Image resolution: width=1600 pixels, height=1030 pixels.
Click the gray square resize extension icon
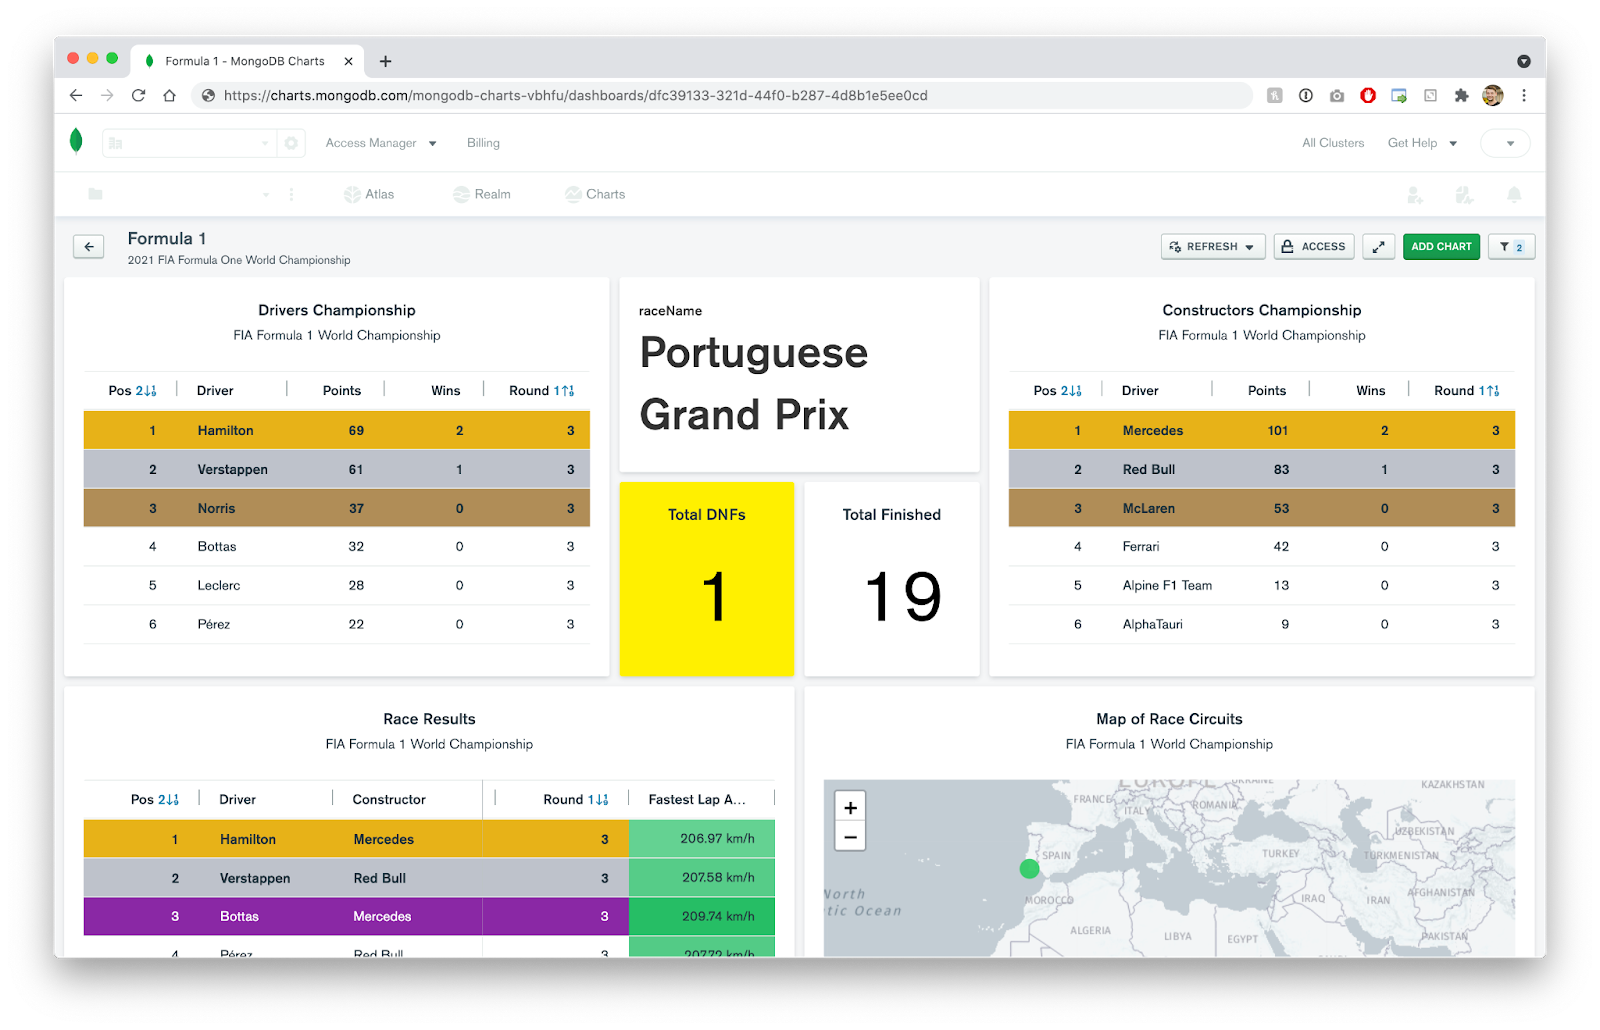(x=1430, y=95)
